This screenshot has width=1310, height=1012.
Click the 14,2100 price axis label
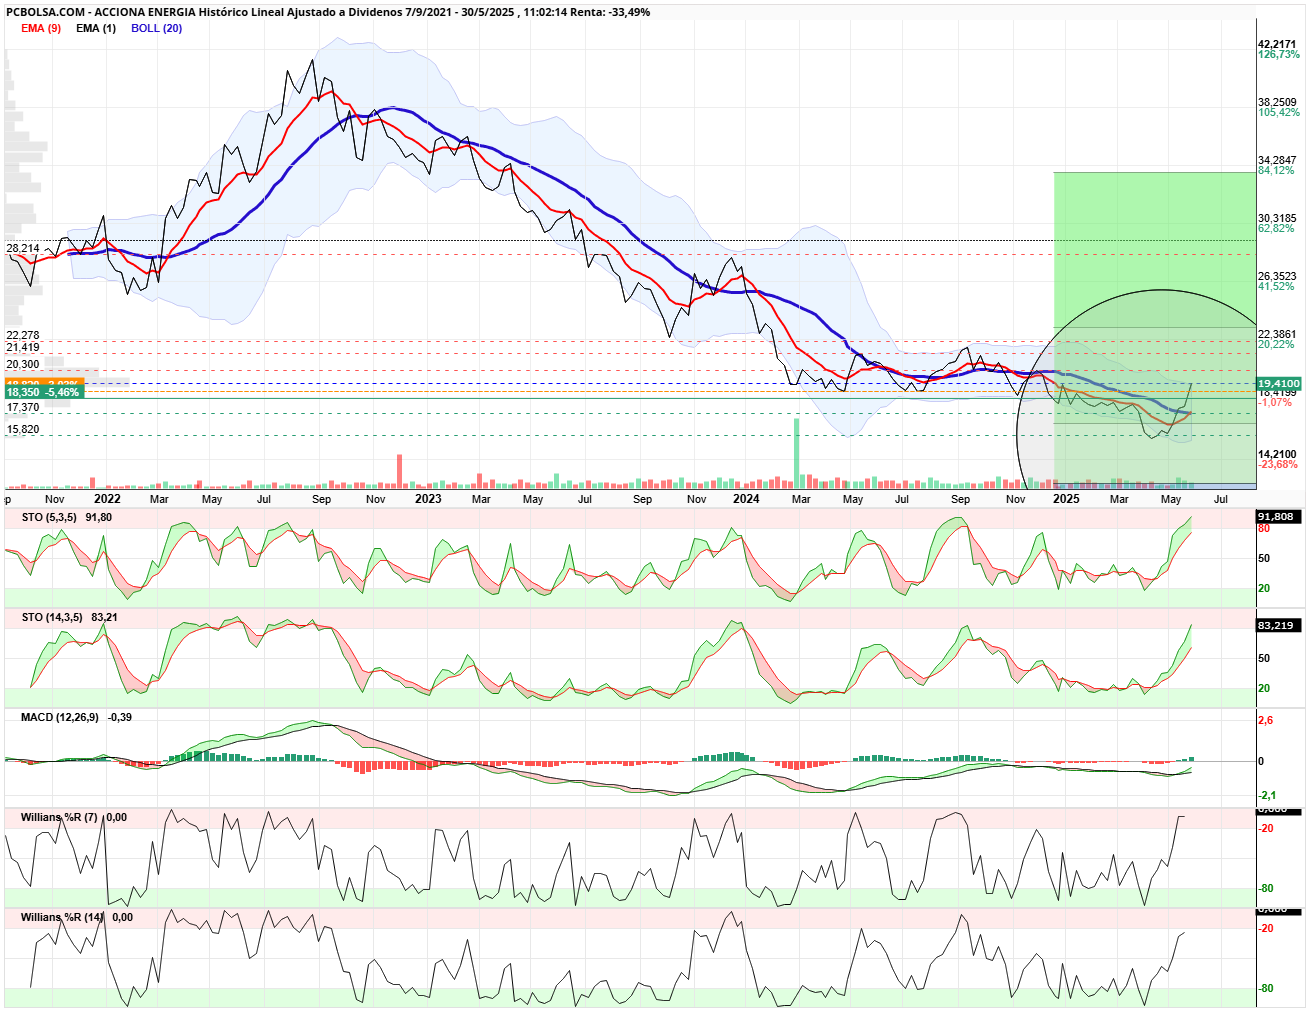pyautogui.click(x=1277, y=454)
